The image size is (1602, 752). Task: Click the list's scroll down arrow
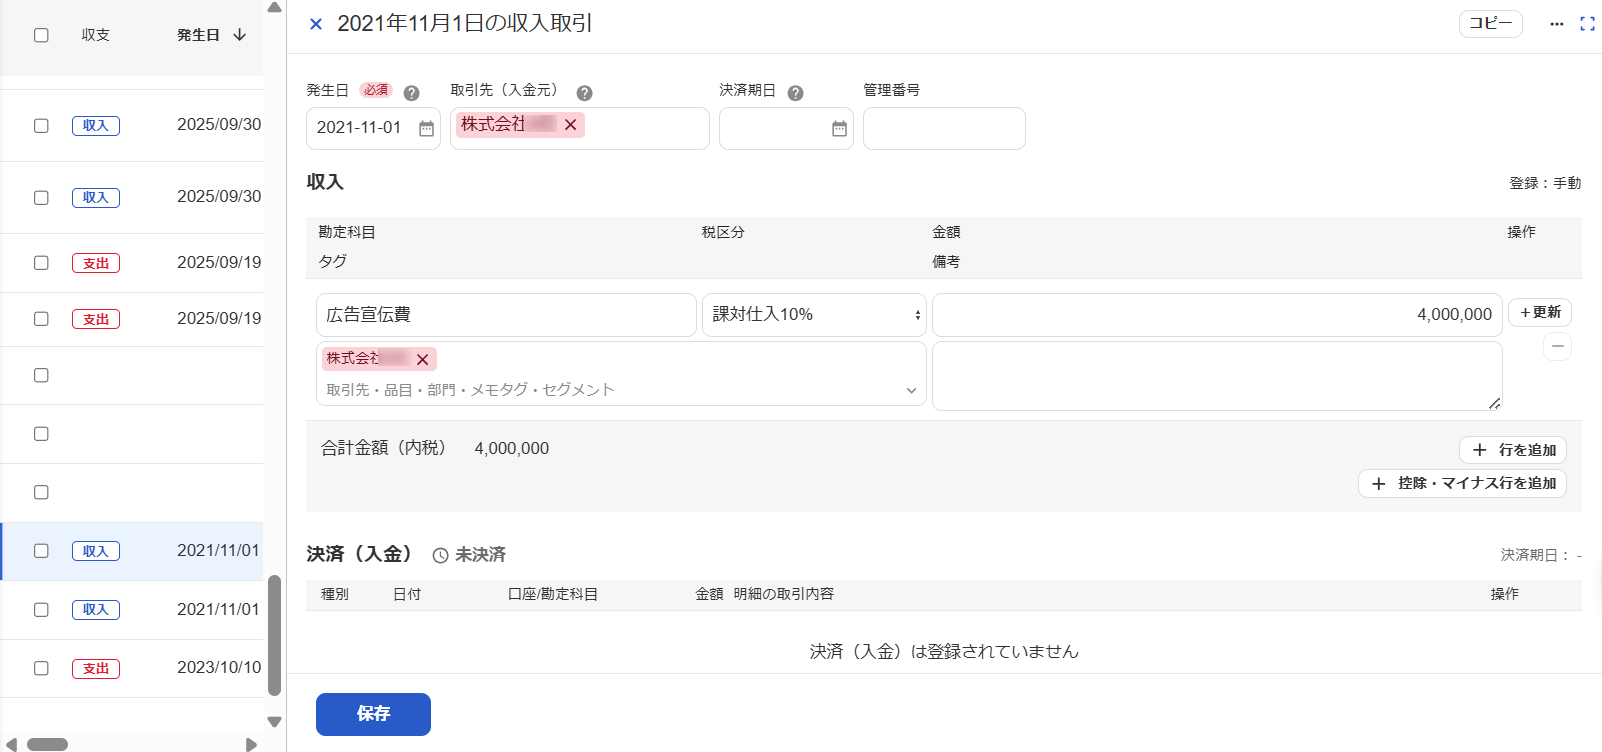[x=274, y=721]
